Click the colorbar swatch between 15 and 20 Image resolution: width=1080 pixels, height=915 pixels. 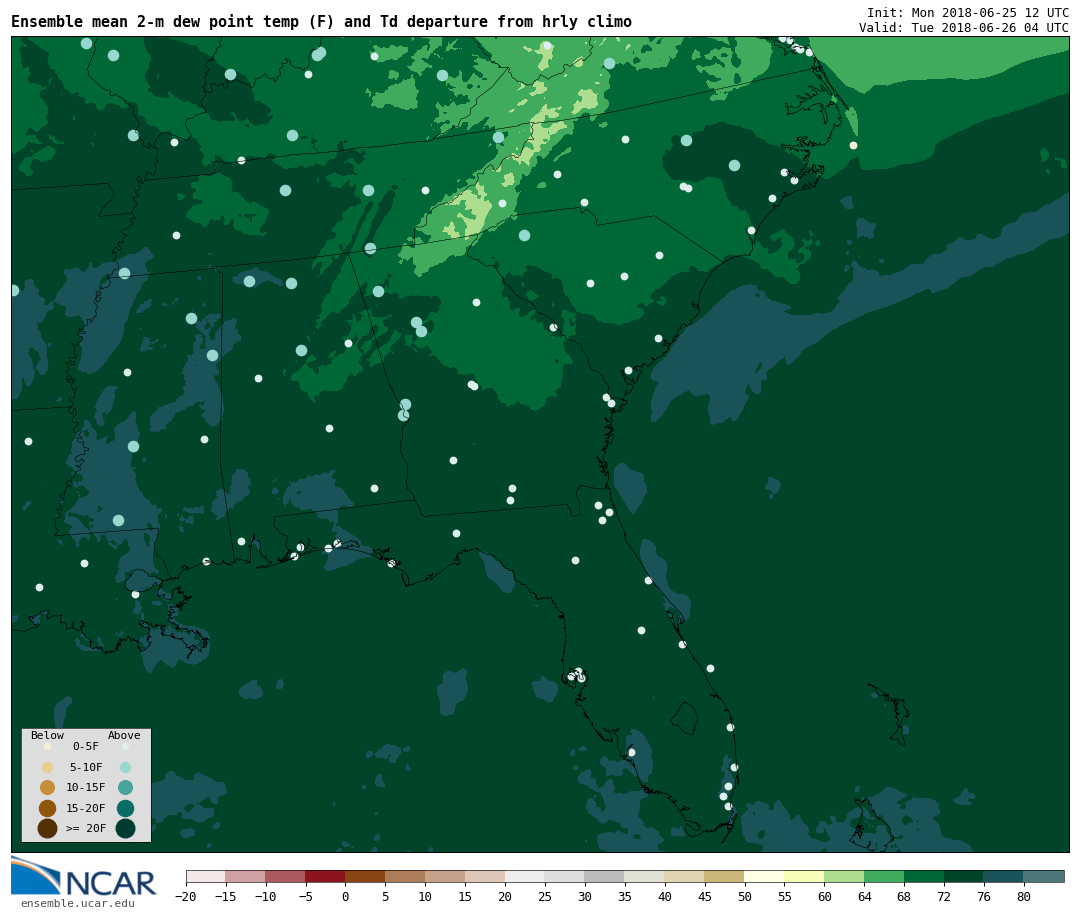click(x=486, y=877)
